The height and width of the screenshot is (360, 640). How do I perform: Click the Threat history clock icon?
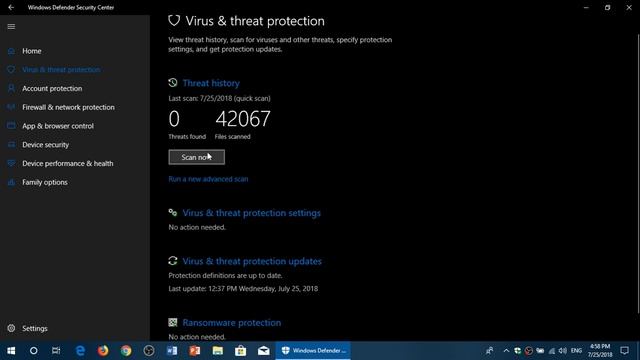(173, 83)
